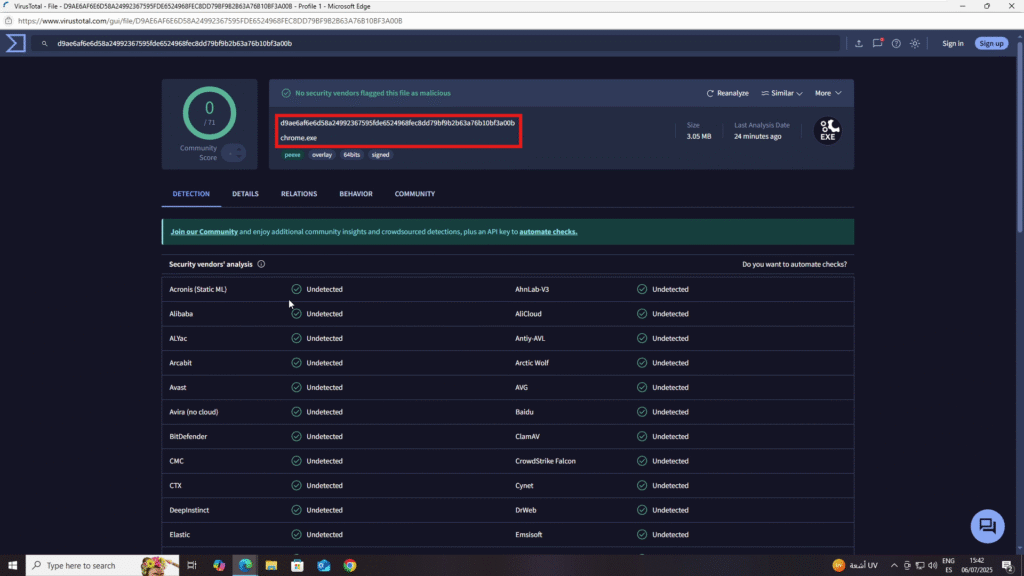
Task: Click the peexe tag
Action: pyautogui.click(x=293, y=155)
